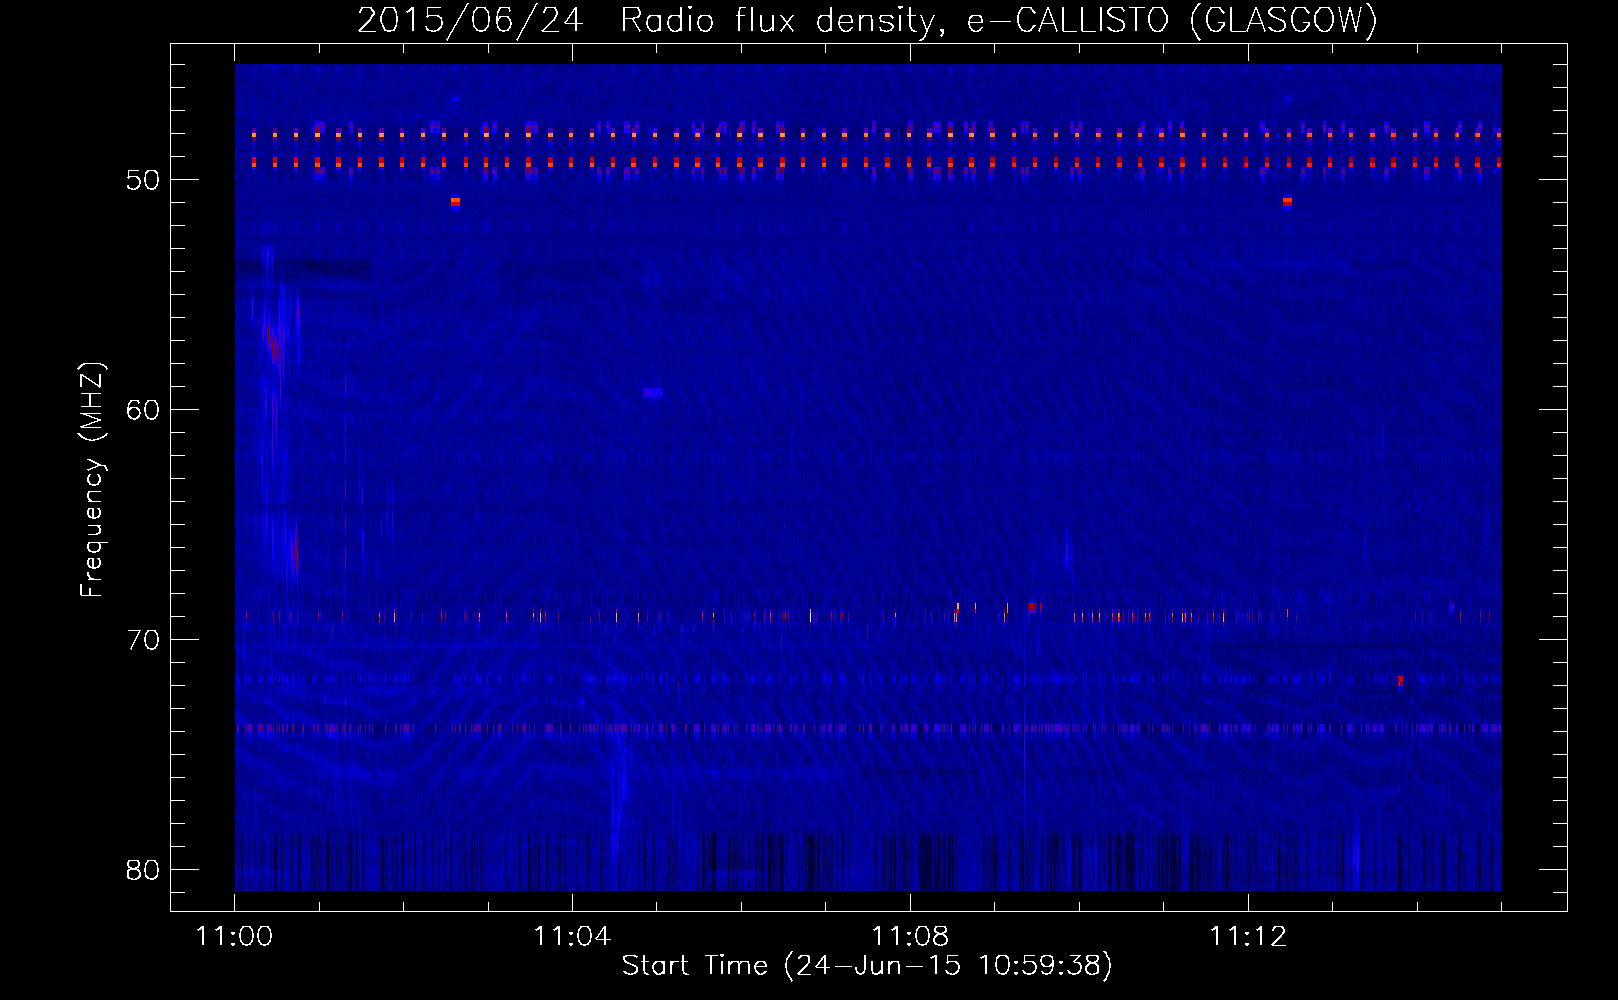1618x1000 pixels.
Task: Click the 11:04 time tick label
Action: tap(572, 936)
